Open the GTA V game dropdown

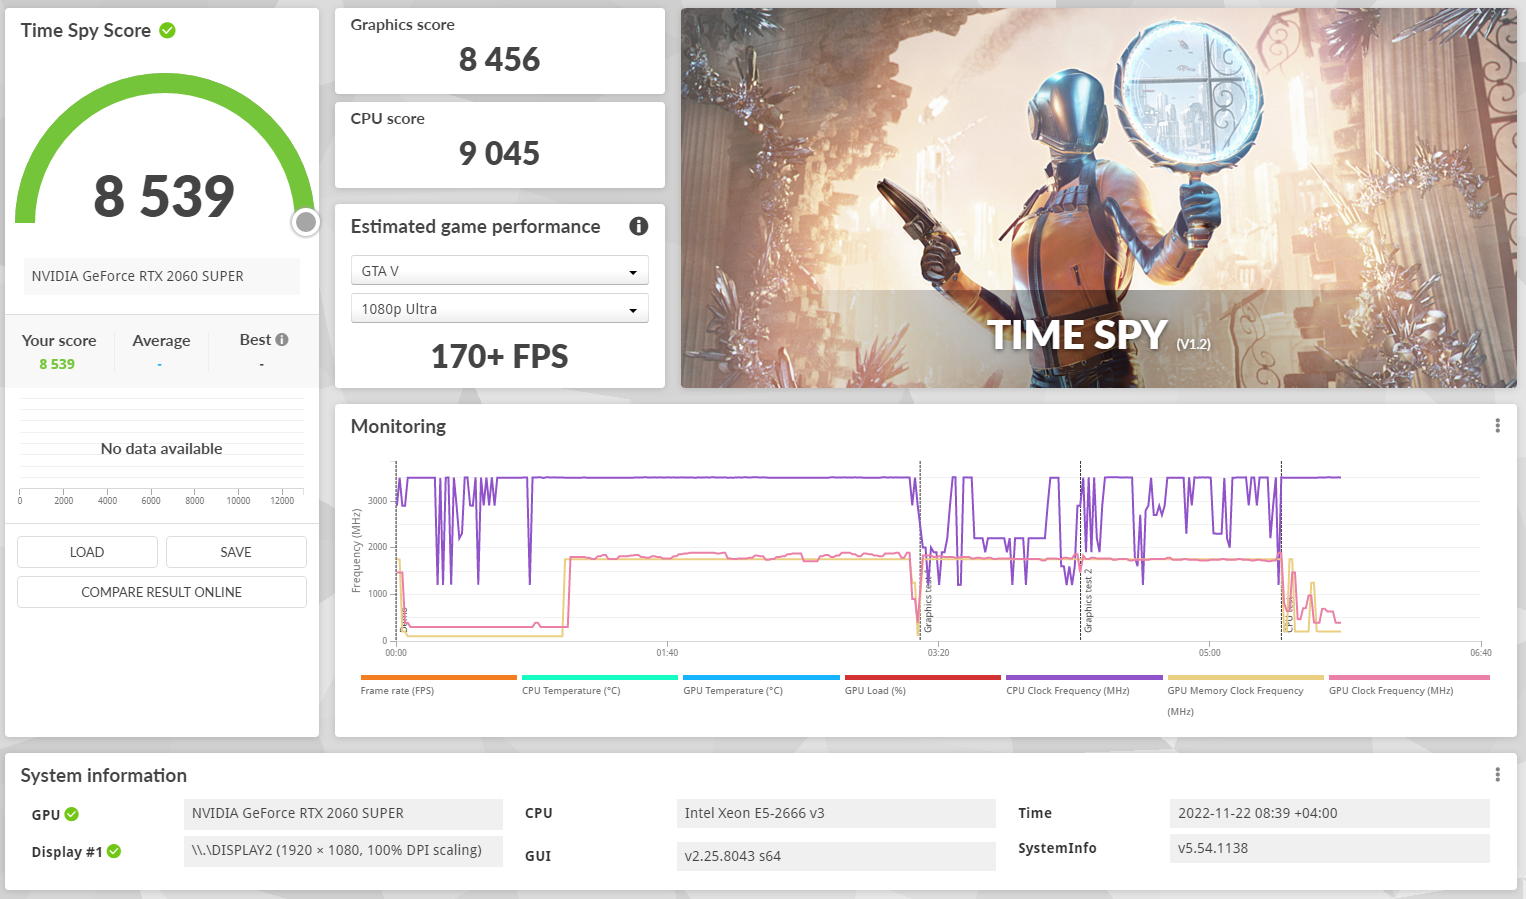[499, 271]
